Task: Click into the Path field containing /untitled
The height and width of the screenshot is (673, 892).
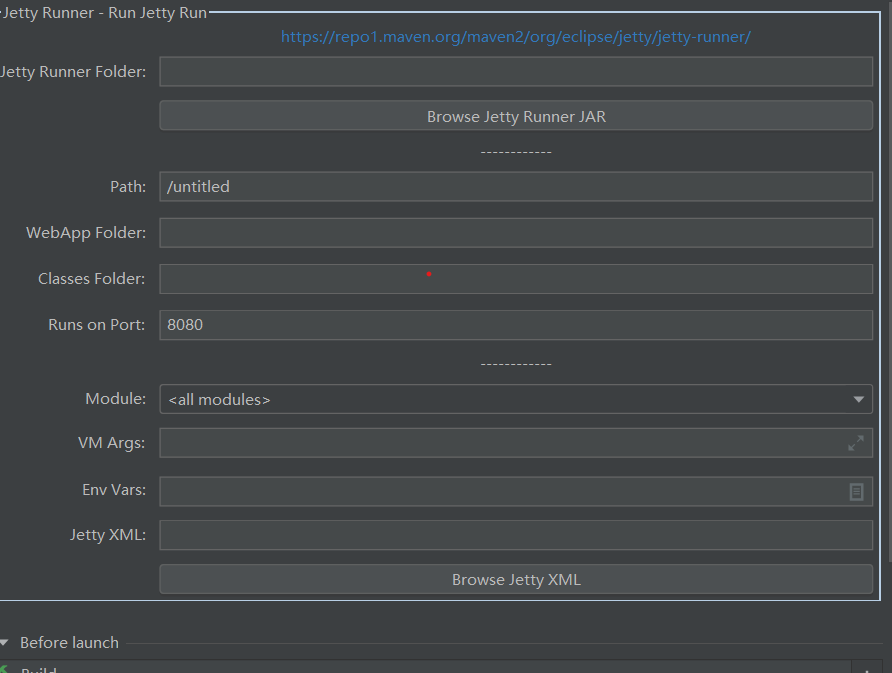Action: click(x=516, y=186)
